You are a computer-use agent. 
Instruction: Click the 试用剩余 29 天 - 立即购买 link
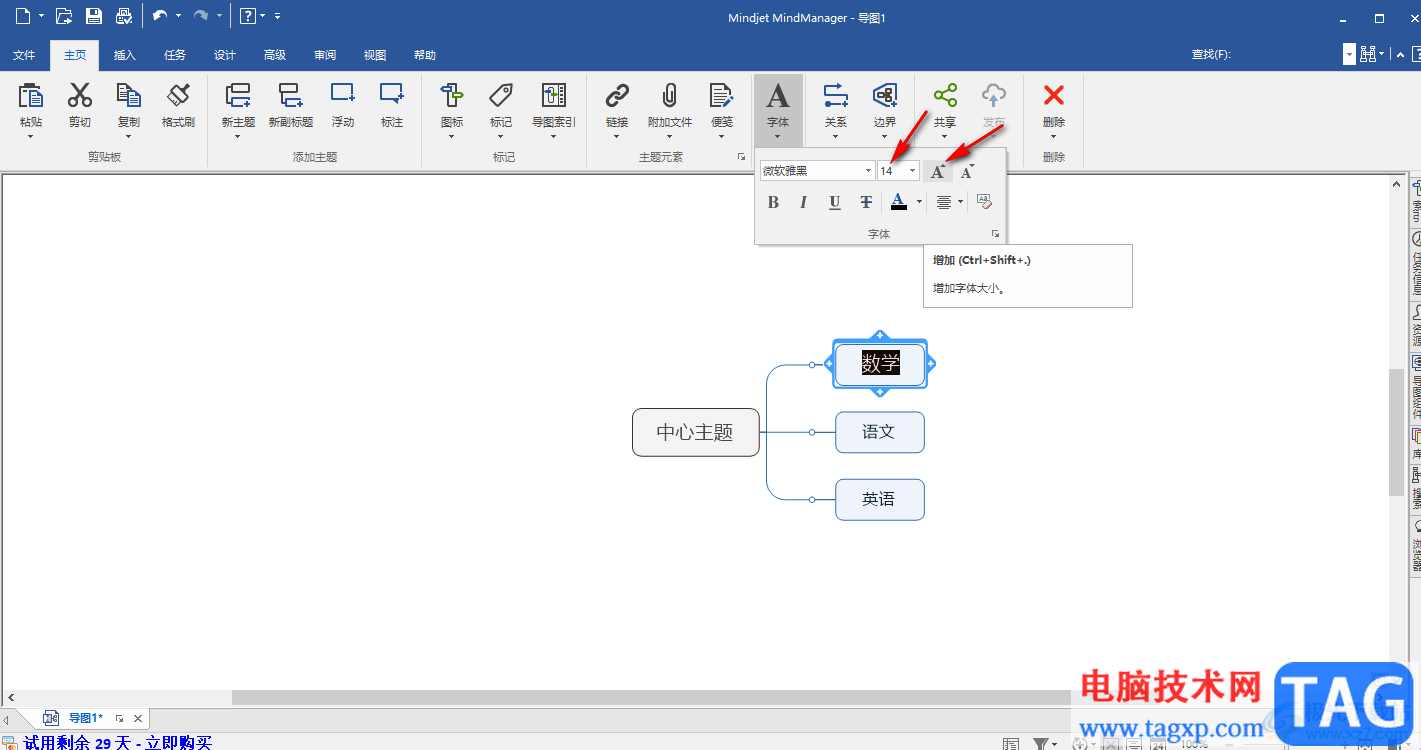(118, 742)
